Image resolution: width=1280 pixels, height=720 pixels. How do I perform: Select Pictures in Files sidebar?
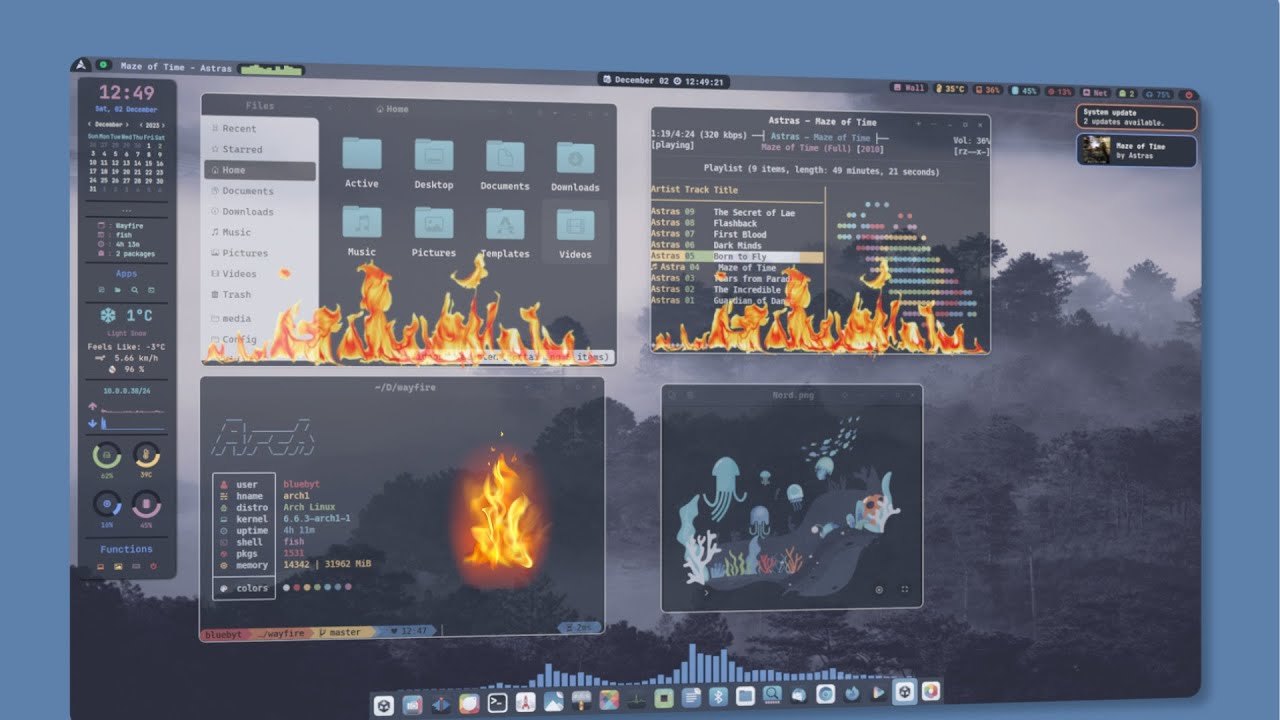click(260, 253)
